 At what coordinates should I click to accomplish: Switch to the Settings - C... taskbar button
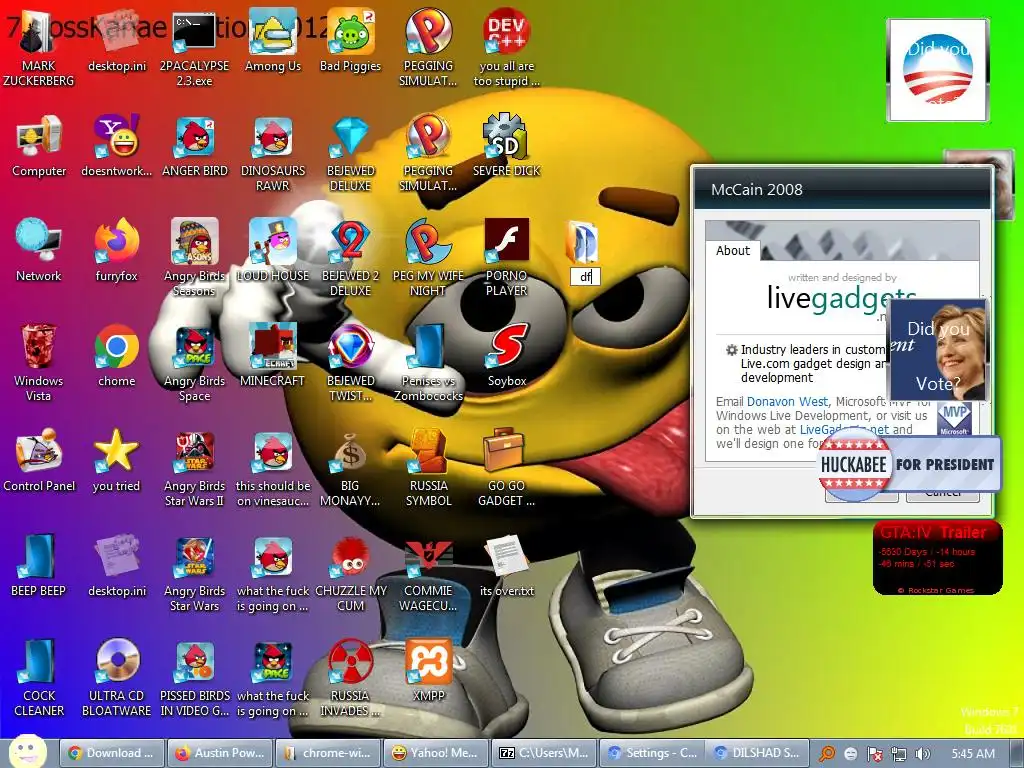[x=651, y=753]
